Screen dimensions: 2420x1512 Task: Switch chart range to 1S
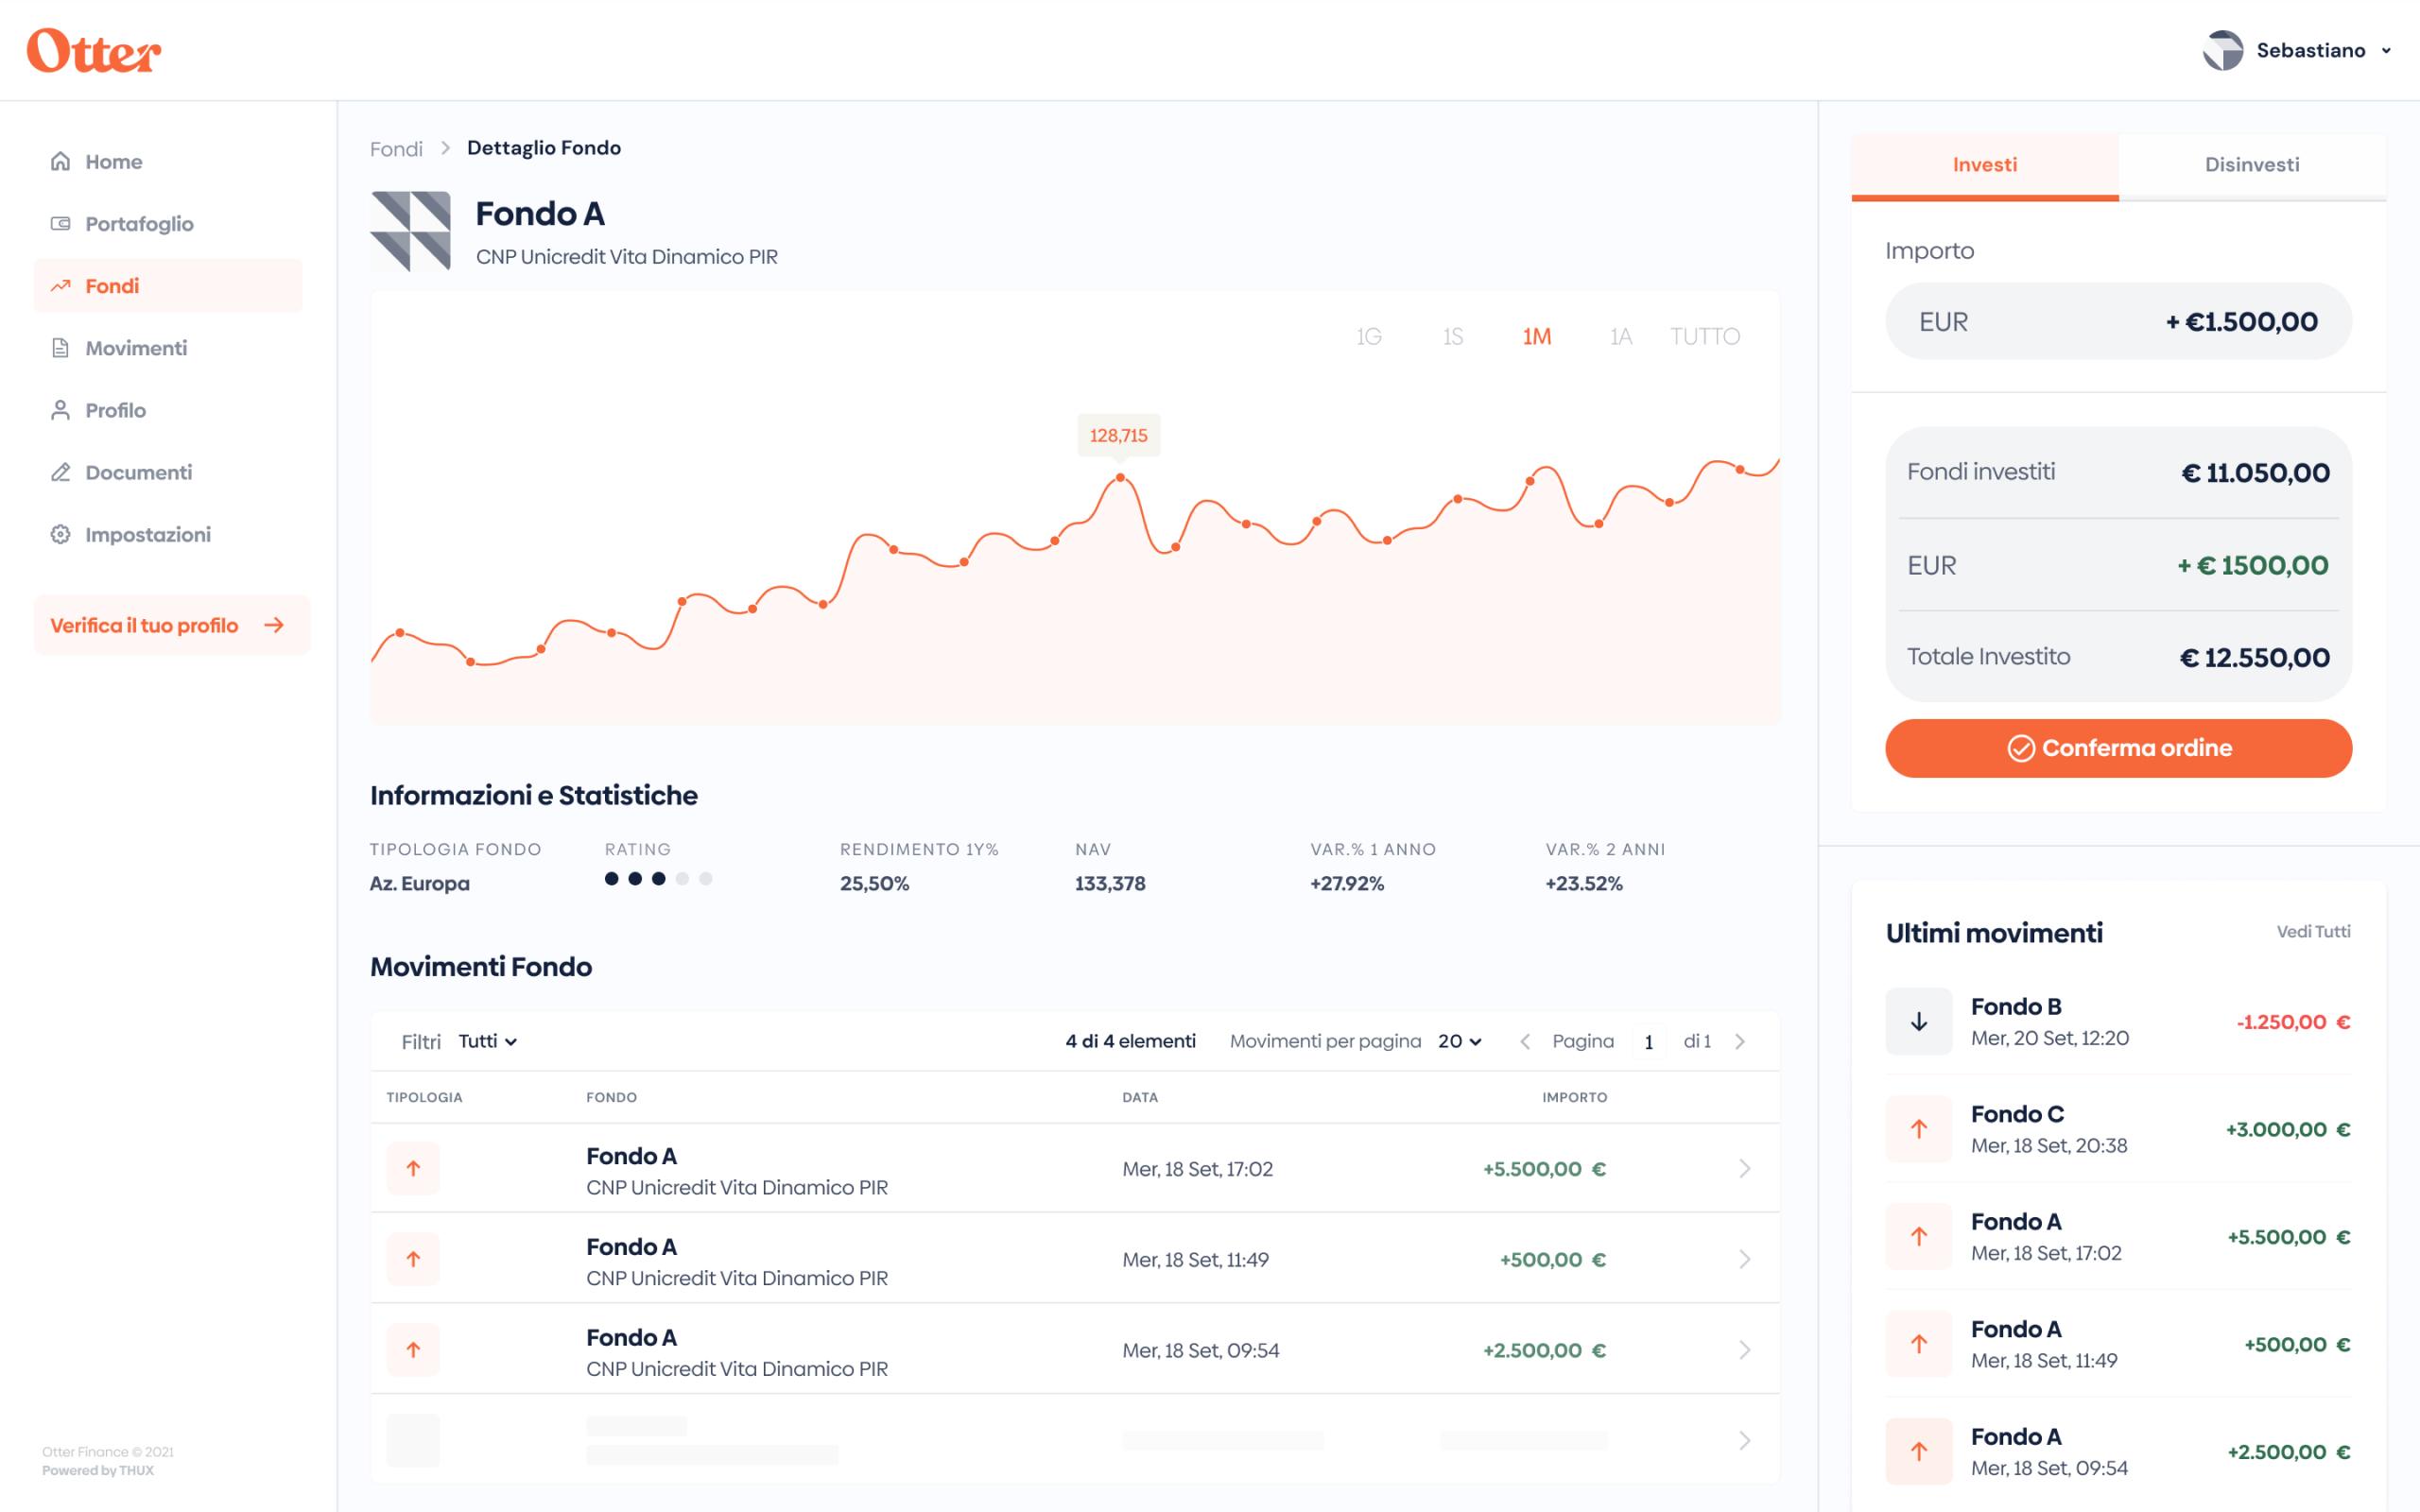tap(1452, 337)
